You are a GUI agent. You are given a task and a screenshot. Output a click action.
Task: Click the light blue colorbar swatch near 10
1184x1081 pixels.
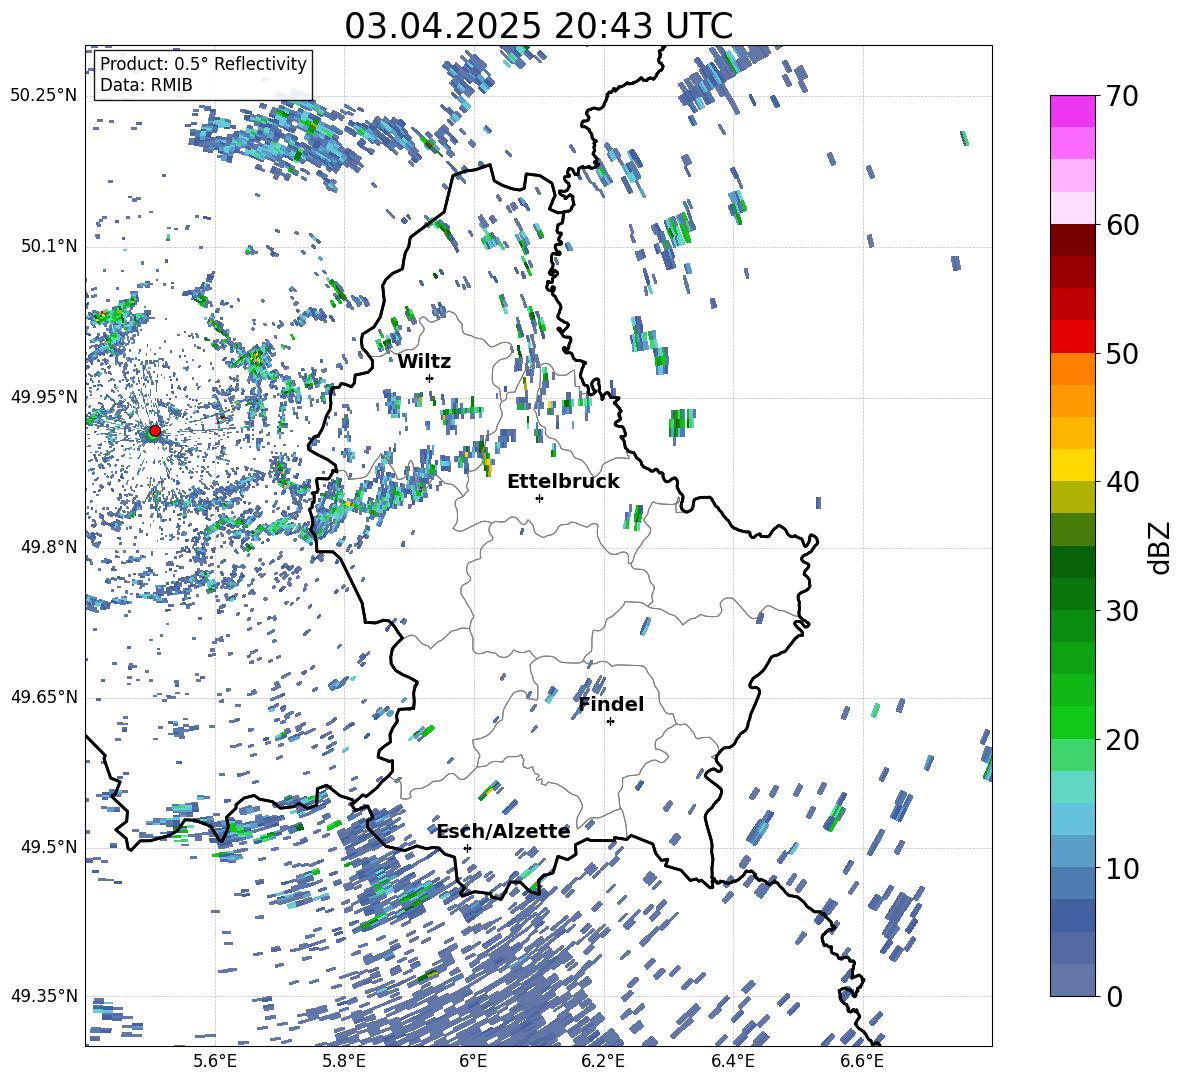pyautogui.click(x=1072, y=852)
